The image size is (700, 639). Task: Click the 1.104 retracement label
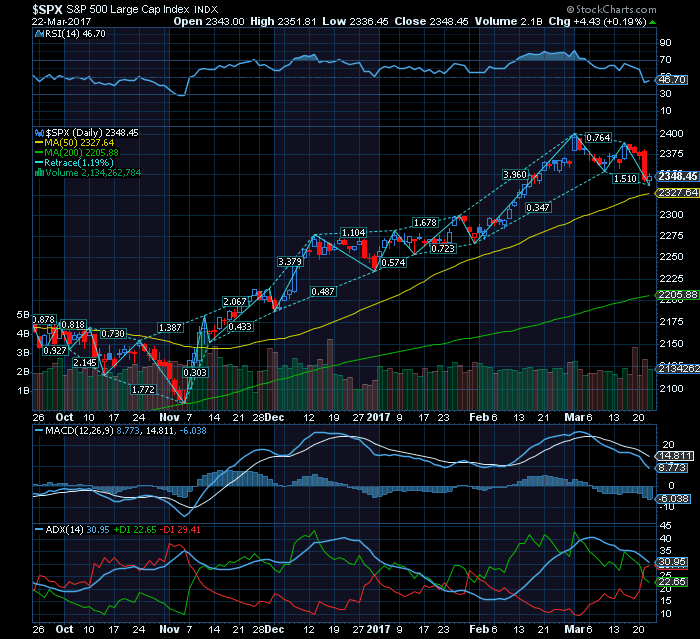tap(354, 233)
